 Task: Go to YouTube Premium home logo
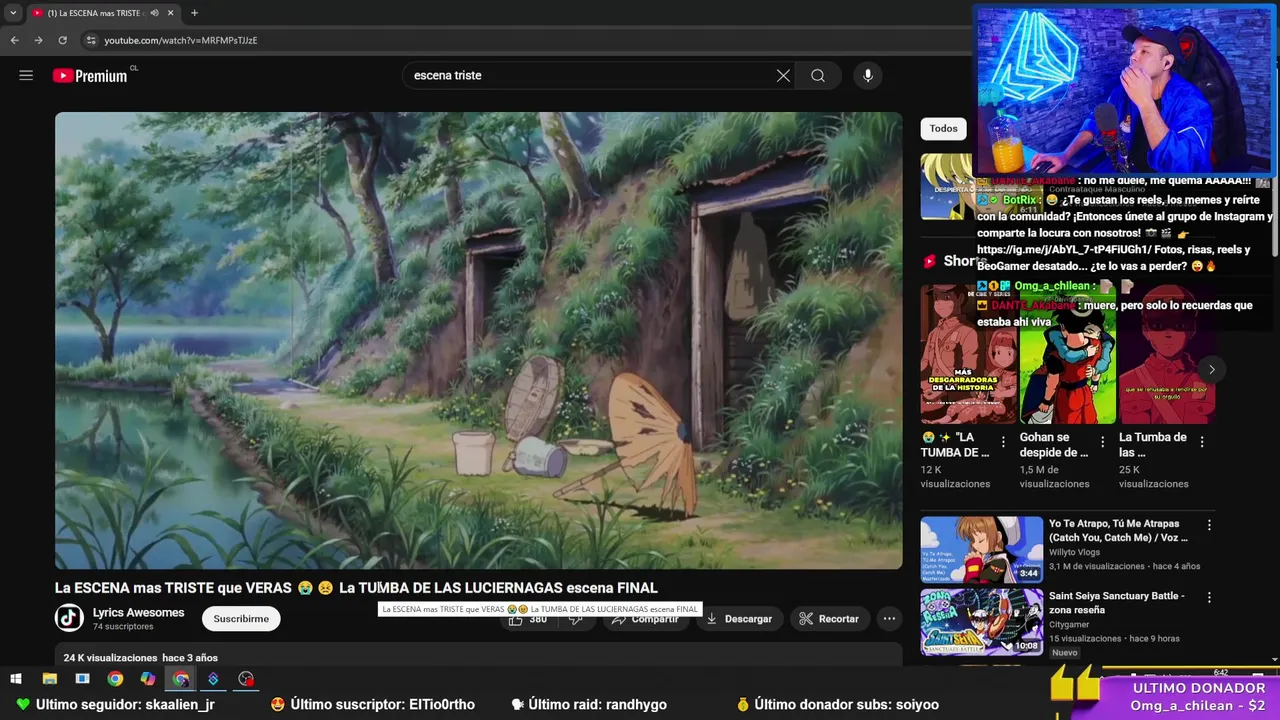click(x=90, y=75)
